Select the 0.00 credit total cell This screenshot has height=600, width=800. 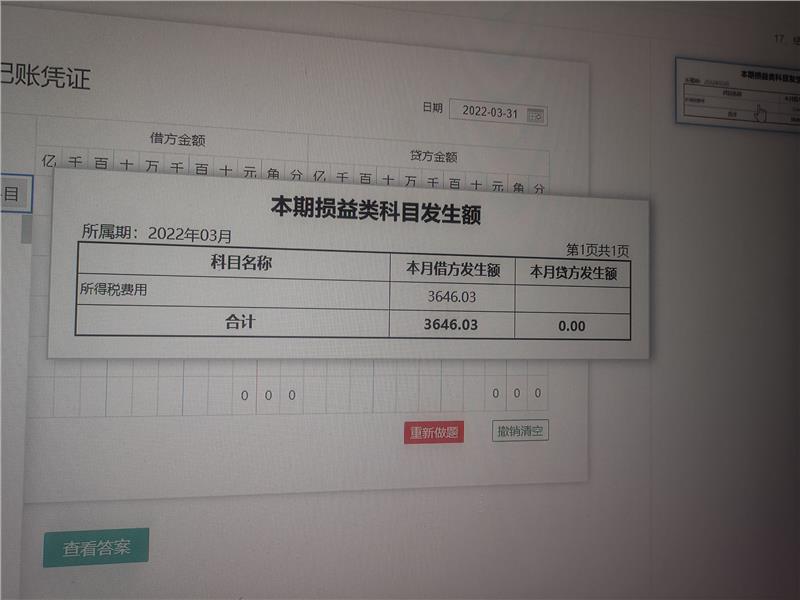(x=572, y=326)
